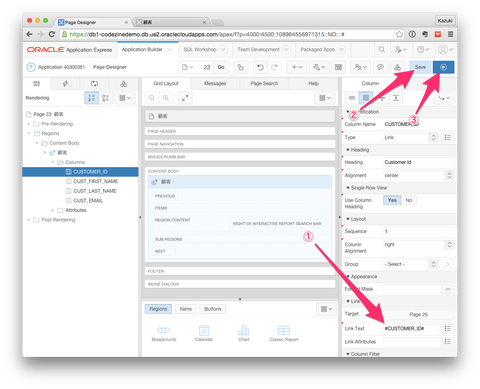Toggle Group by Processing Order view
This screenshot has height=389, width=480.
coord(92,98)
